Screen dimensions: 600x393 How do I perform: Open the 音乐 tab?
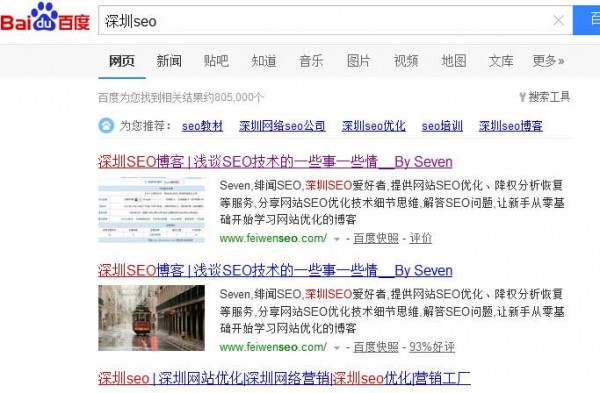(x=311, y=61)
